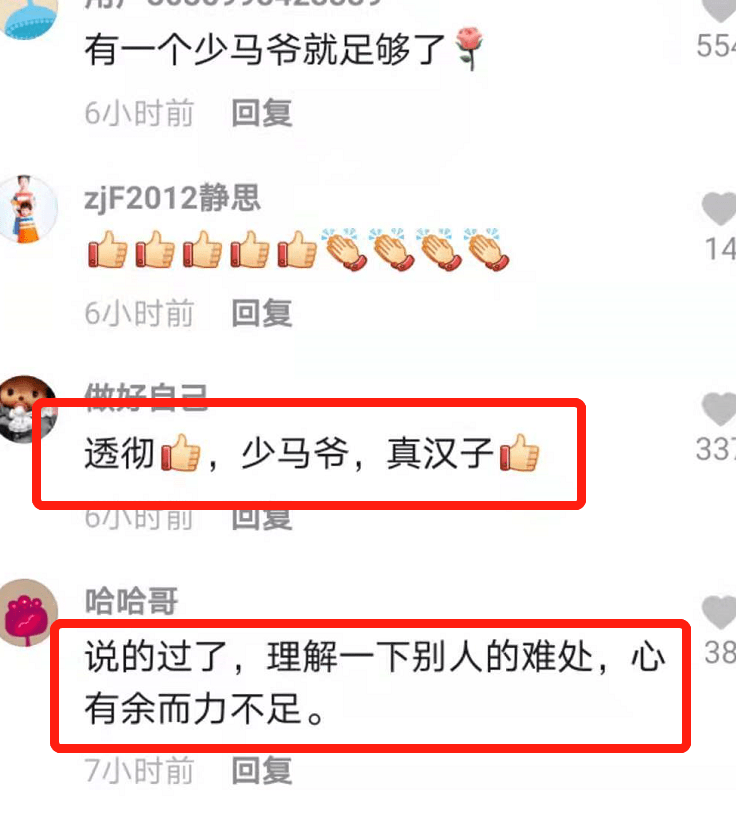Screen dimensions: 736x814
Task: Like the comment by zjF2012静思
Action: 720,209
